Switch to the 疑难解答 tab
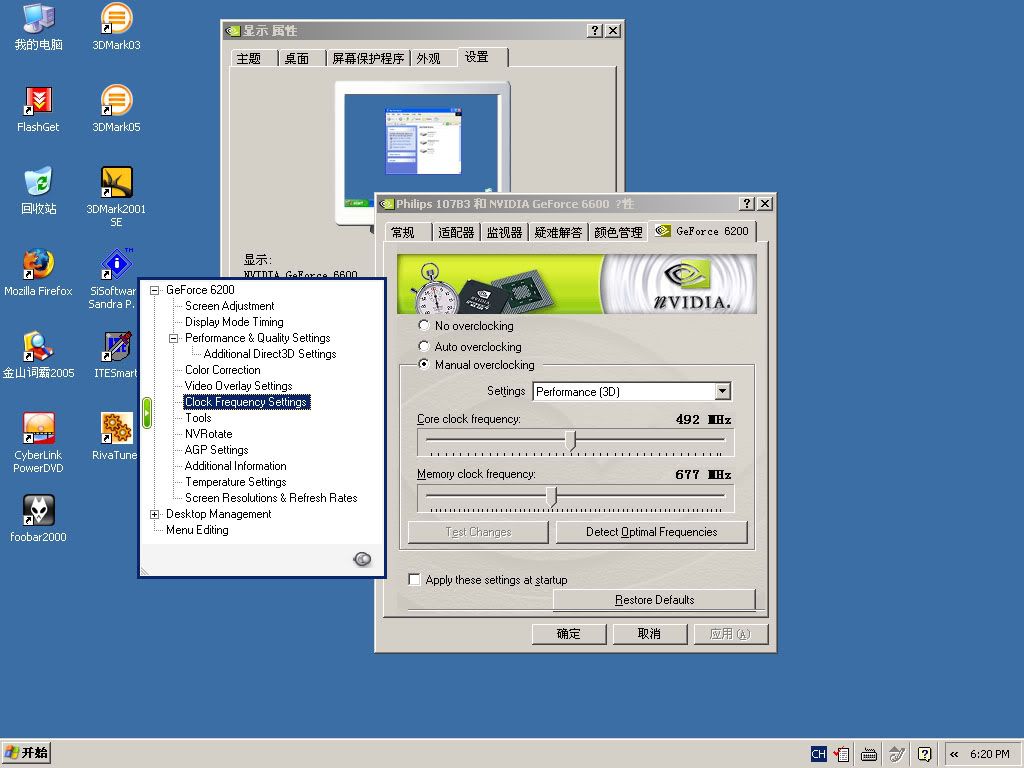The image size is (1024, 768). (558, 232)
